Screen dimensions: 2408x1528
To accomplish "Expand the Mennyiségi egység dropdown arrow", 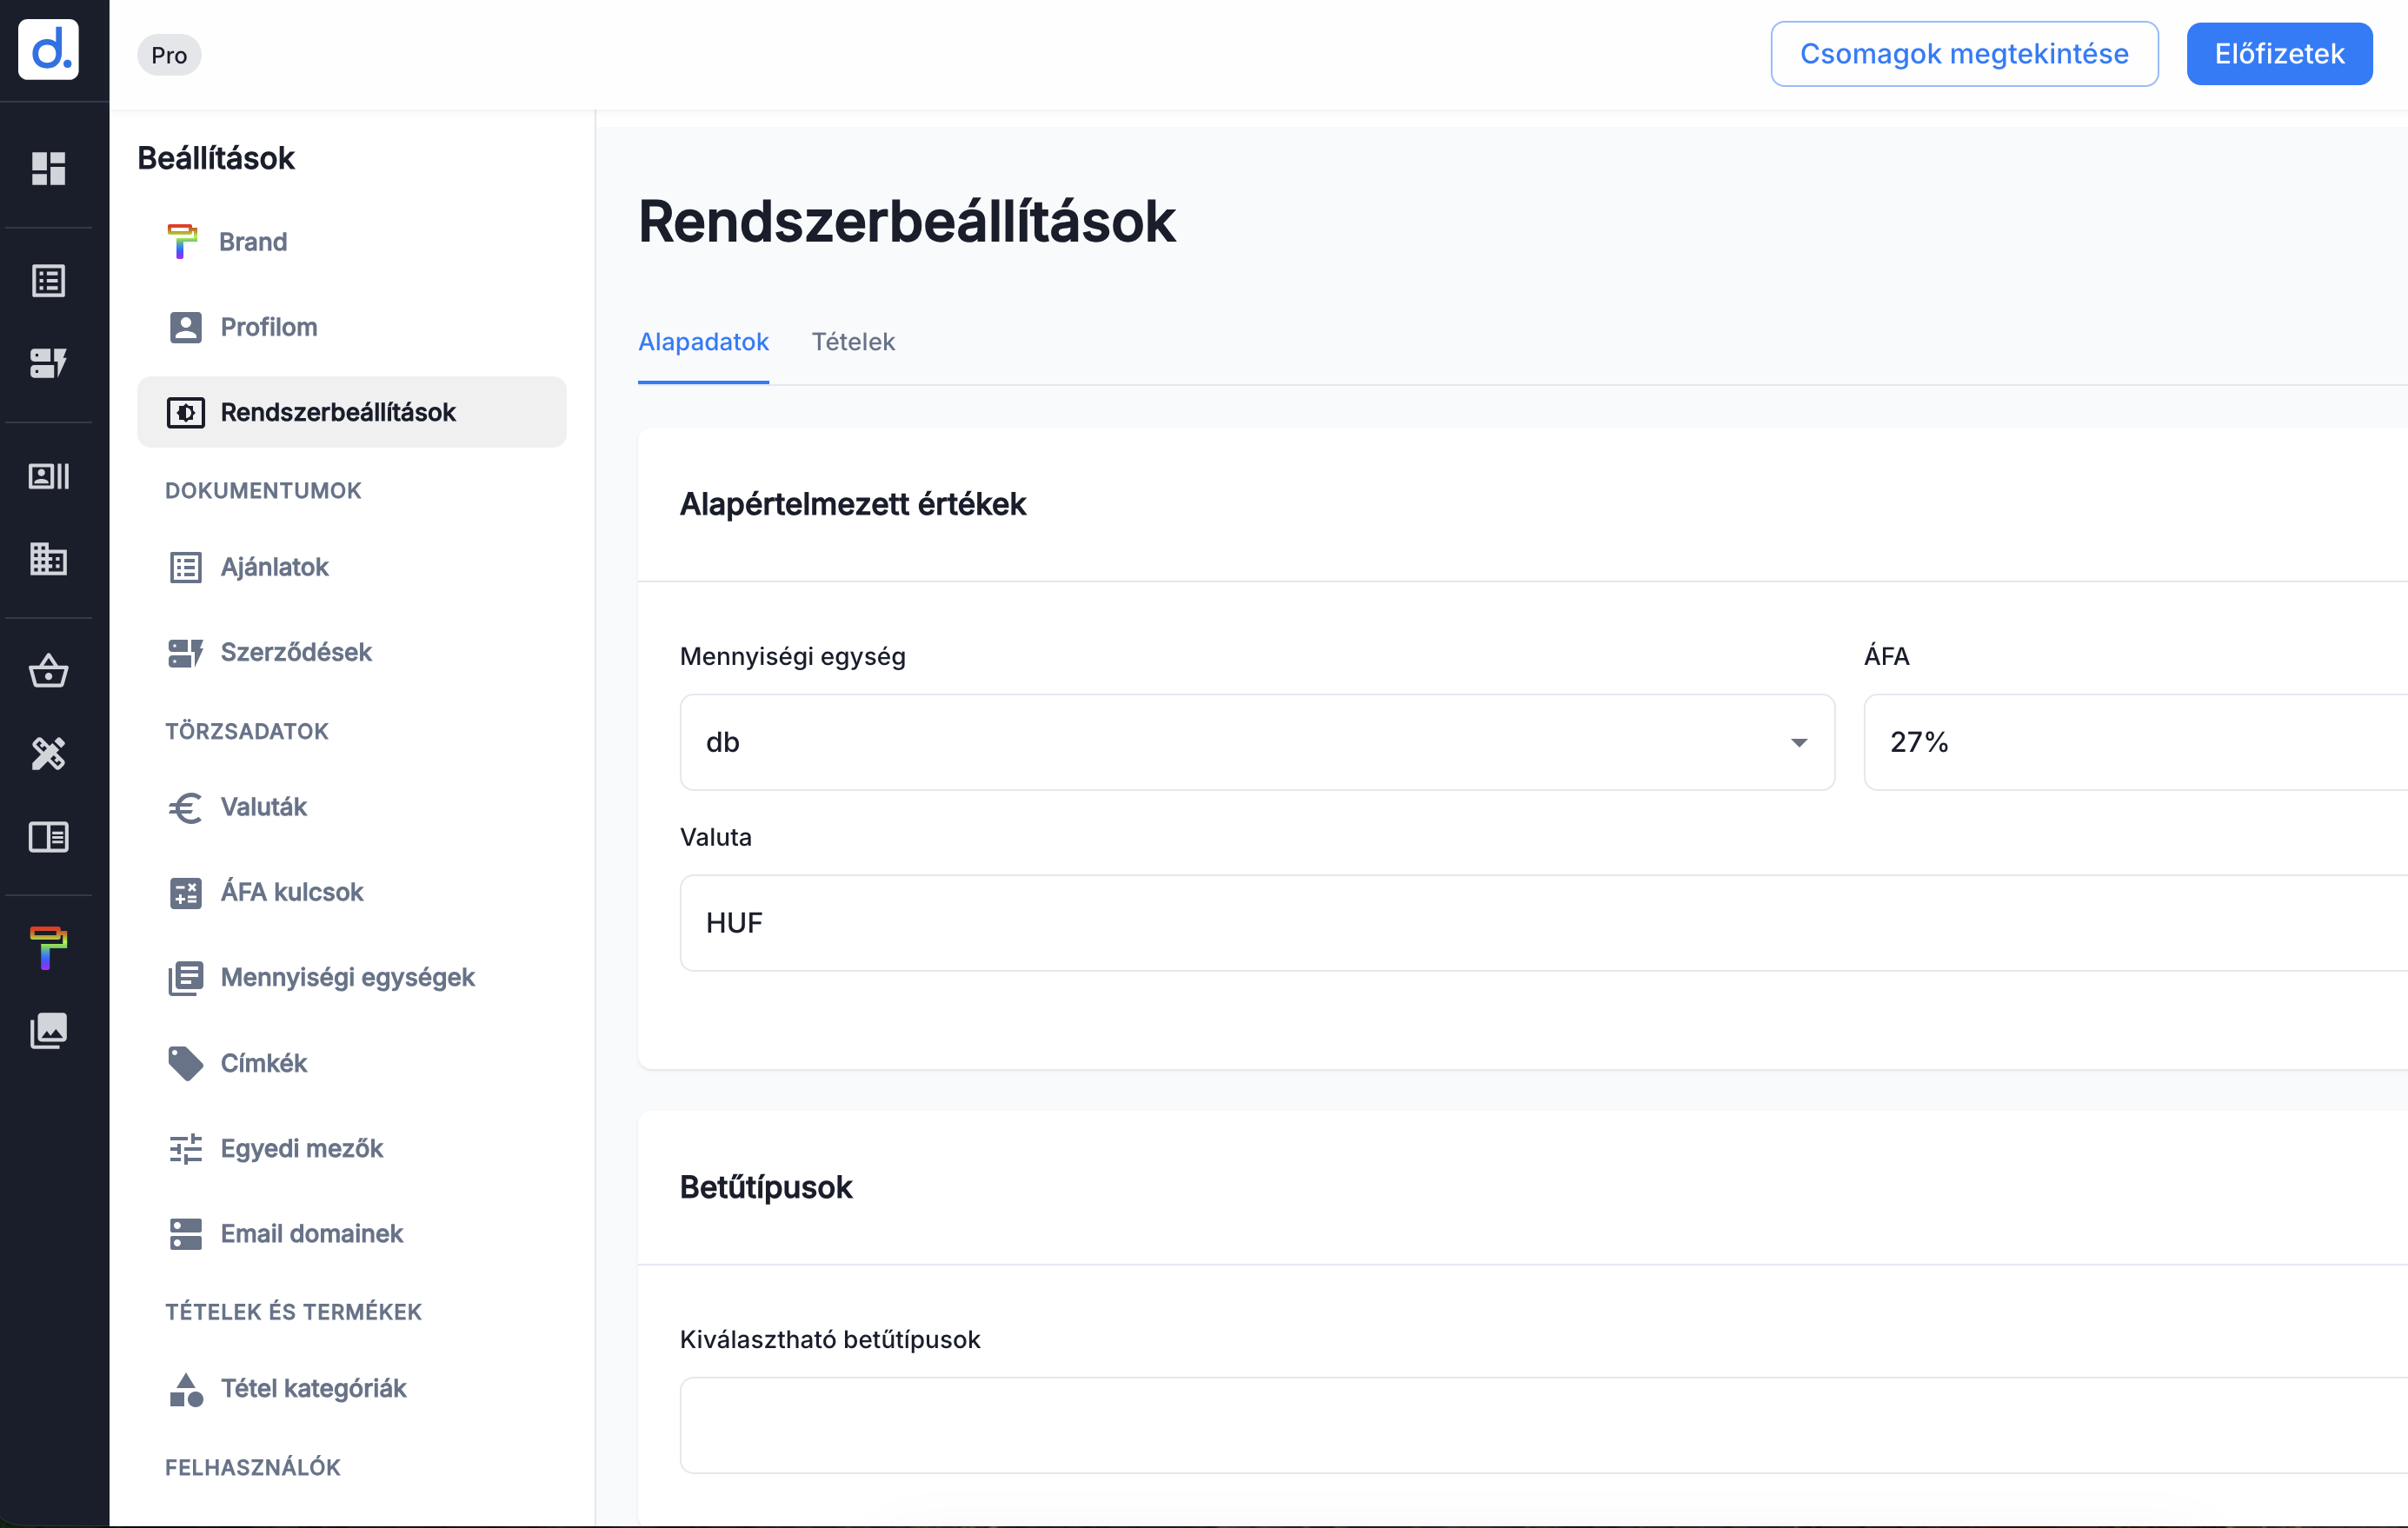I will click(x=1798, y=742).
